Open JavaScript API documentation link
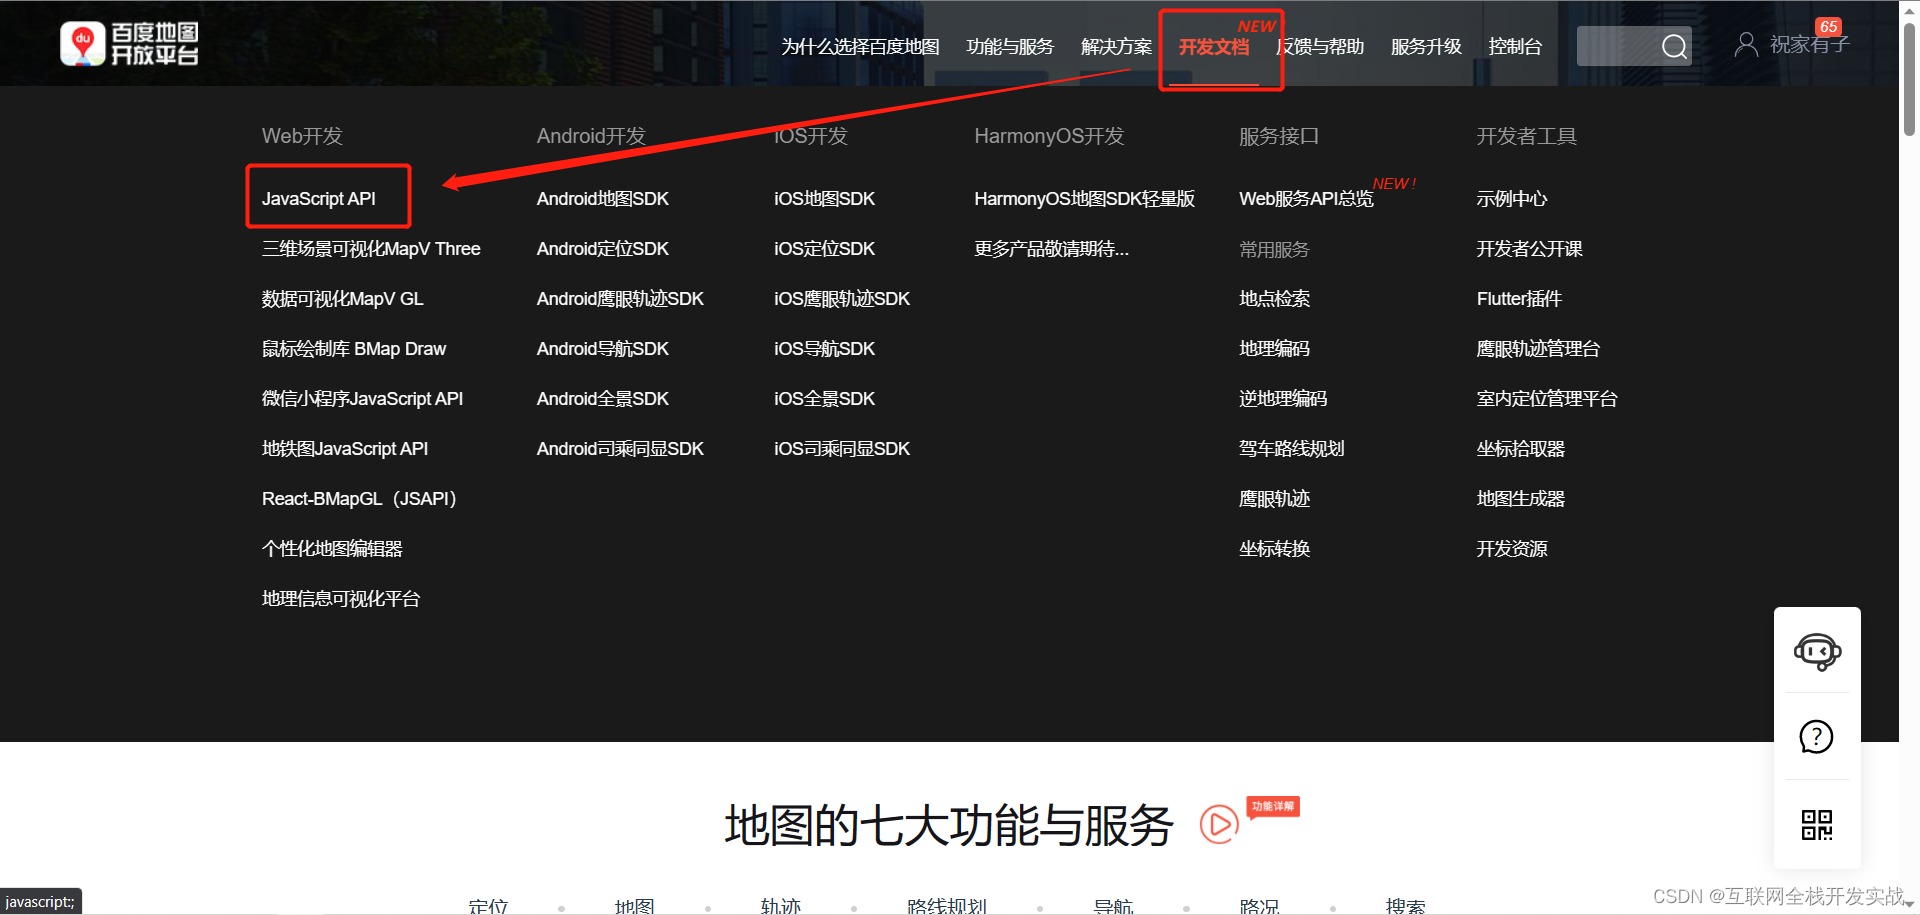 point(319,199)
